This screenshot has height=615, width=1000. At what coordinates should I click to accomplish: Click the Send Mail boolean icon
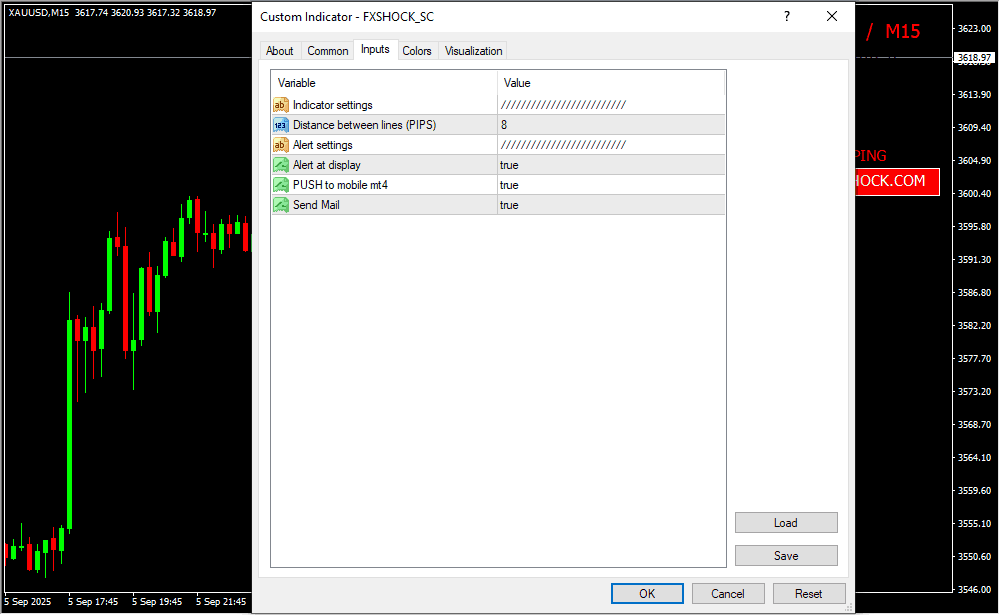[280, 205]
